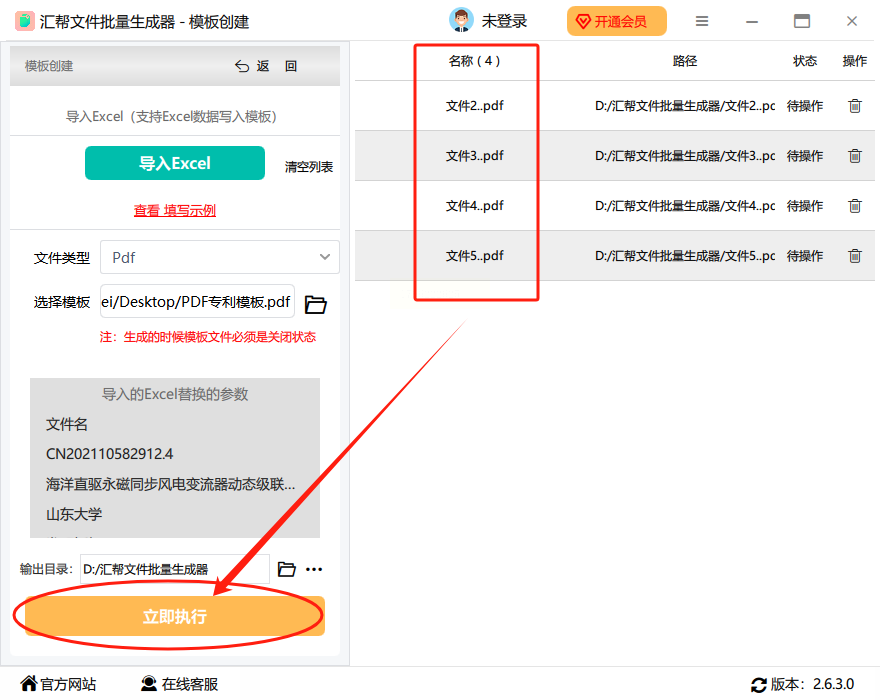This screenshot has width=880, height=700.
Task: Open the 查看 填写示例 link
Action: [175, 211]
